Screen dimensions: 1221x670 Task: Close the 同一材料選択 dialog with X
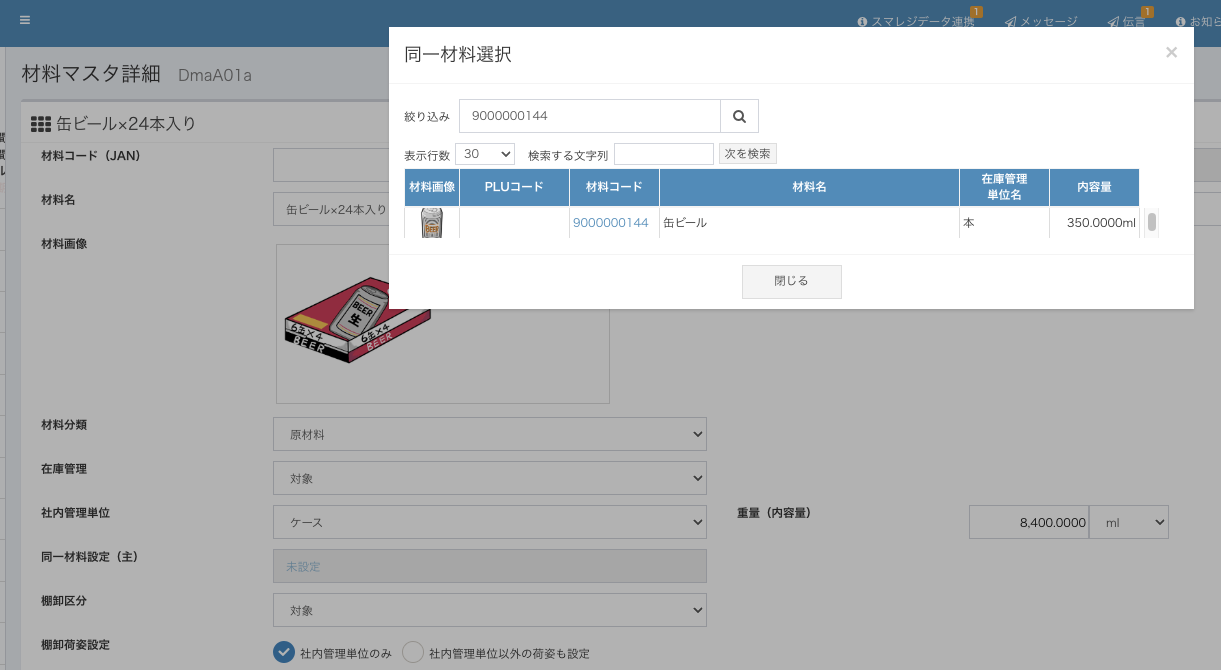[x=1171, y=53]
